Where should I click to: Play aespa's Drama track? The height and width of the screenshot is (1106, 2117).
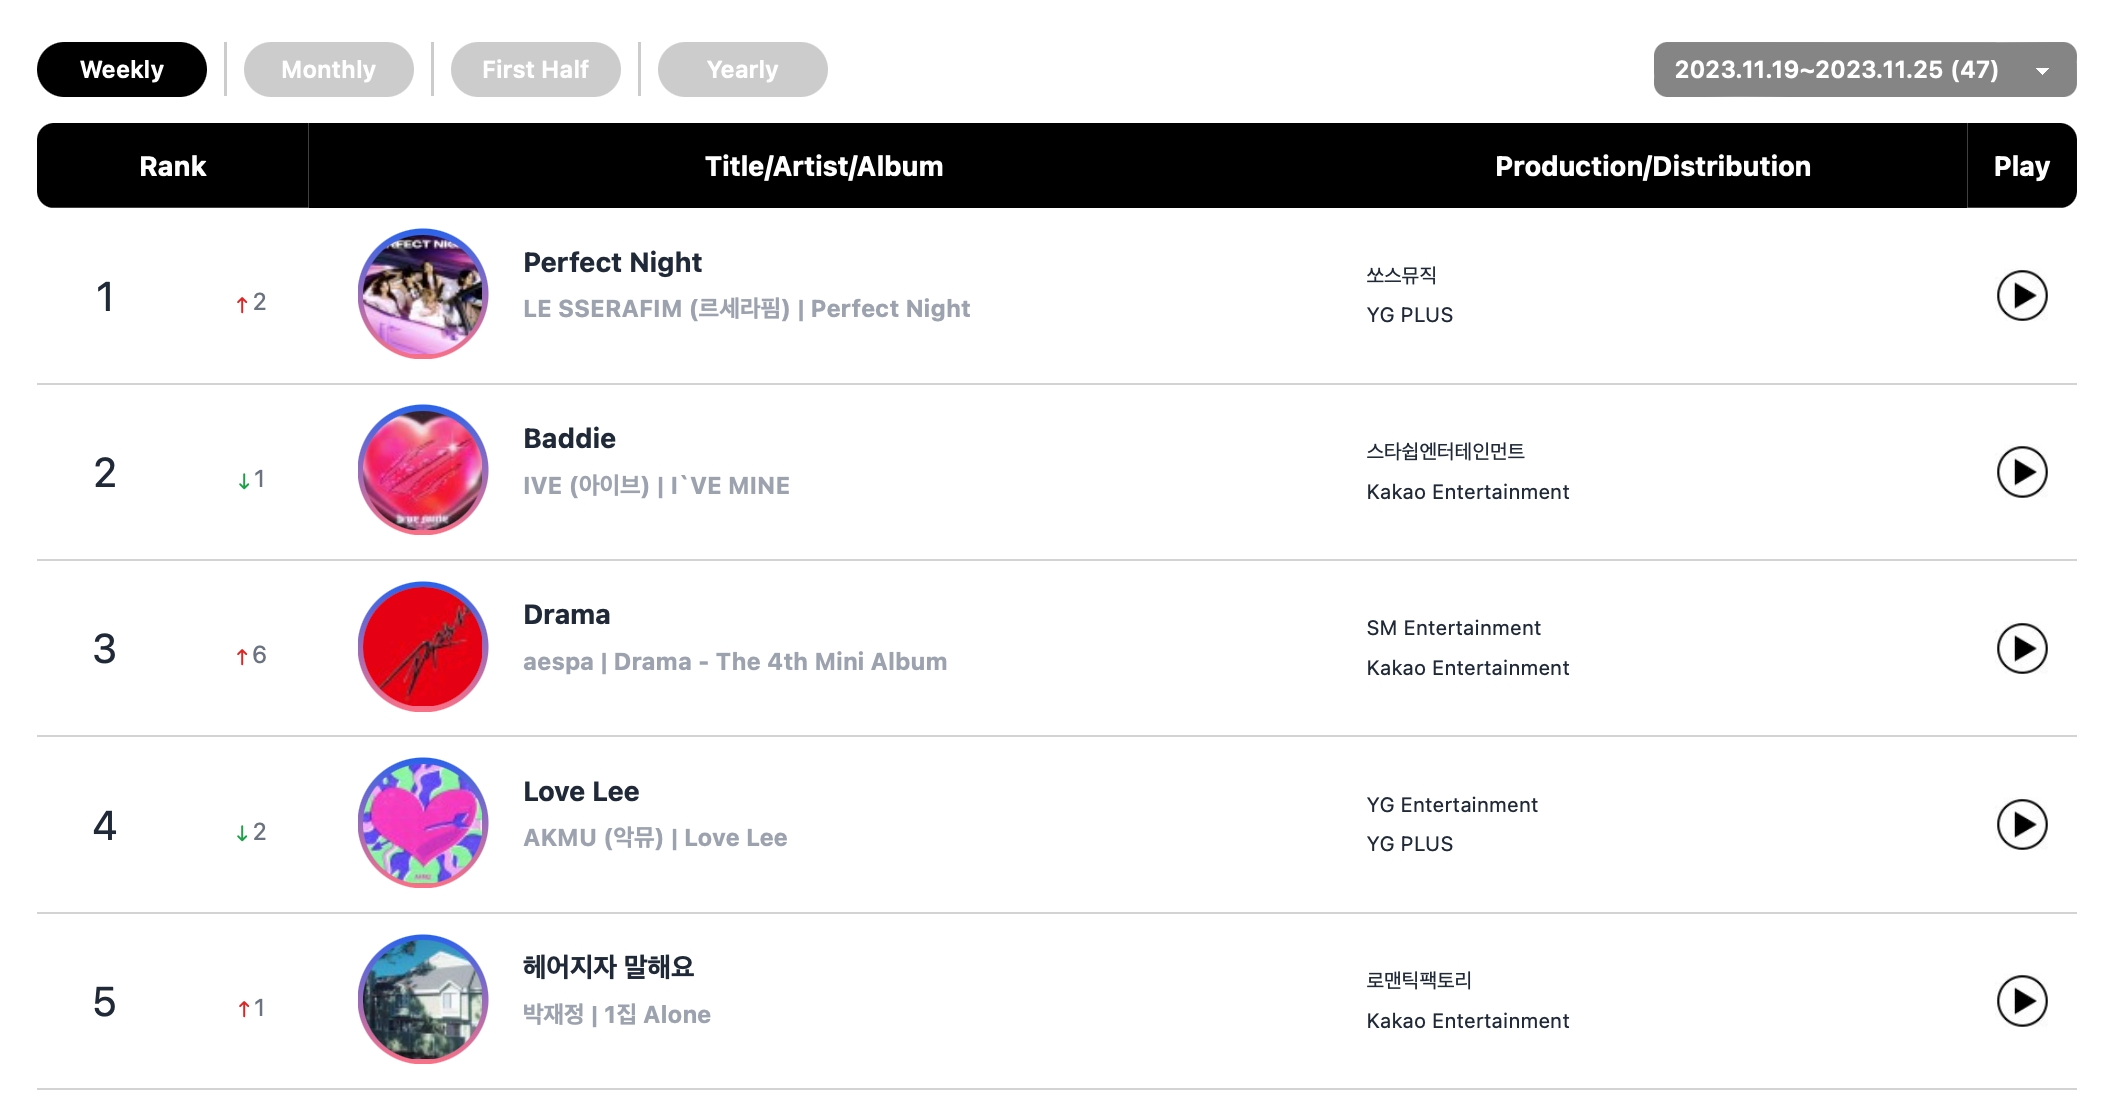pyautogui.click(x=2021, y=649)
